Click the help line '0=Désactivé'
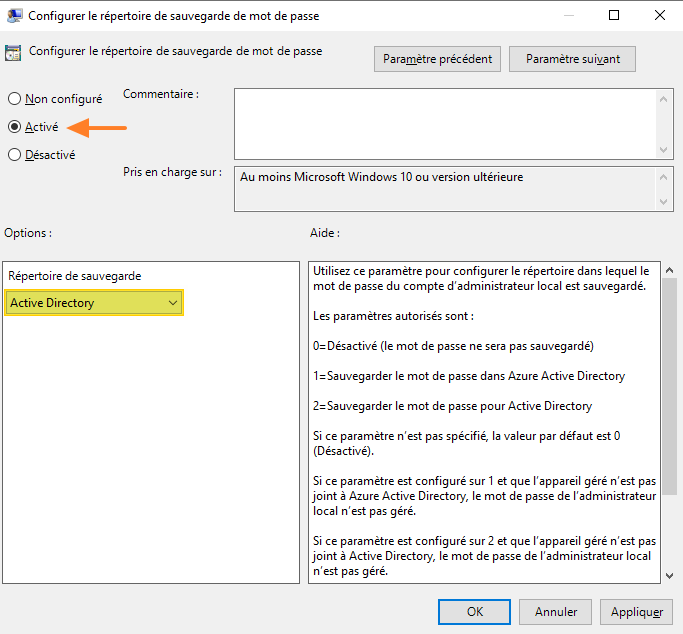 [453, 346]
